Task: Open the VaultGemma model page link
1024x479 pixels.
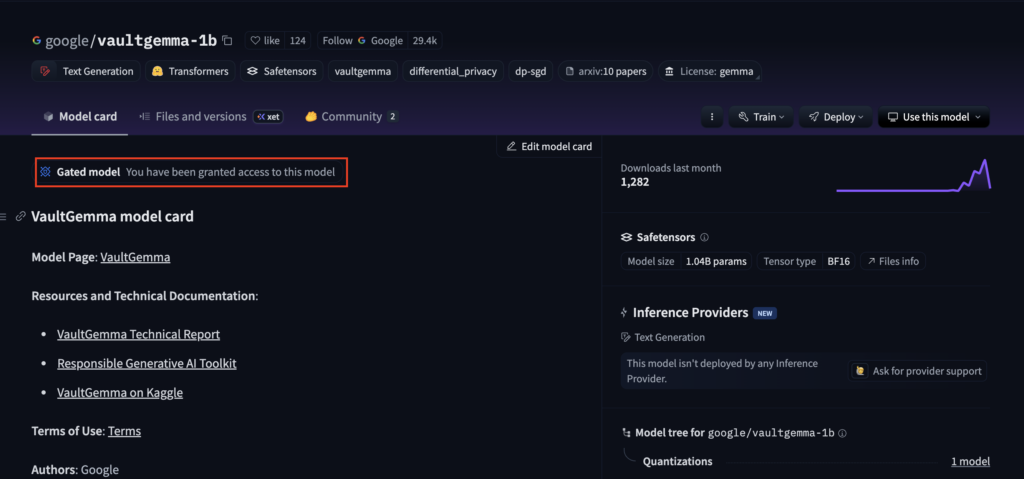Action: point(135,257)
